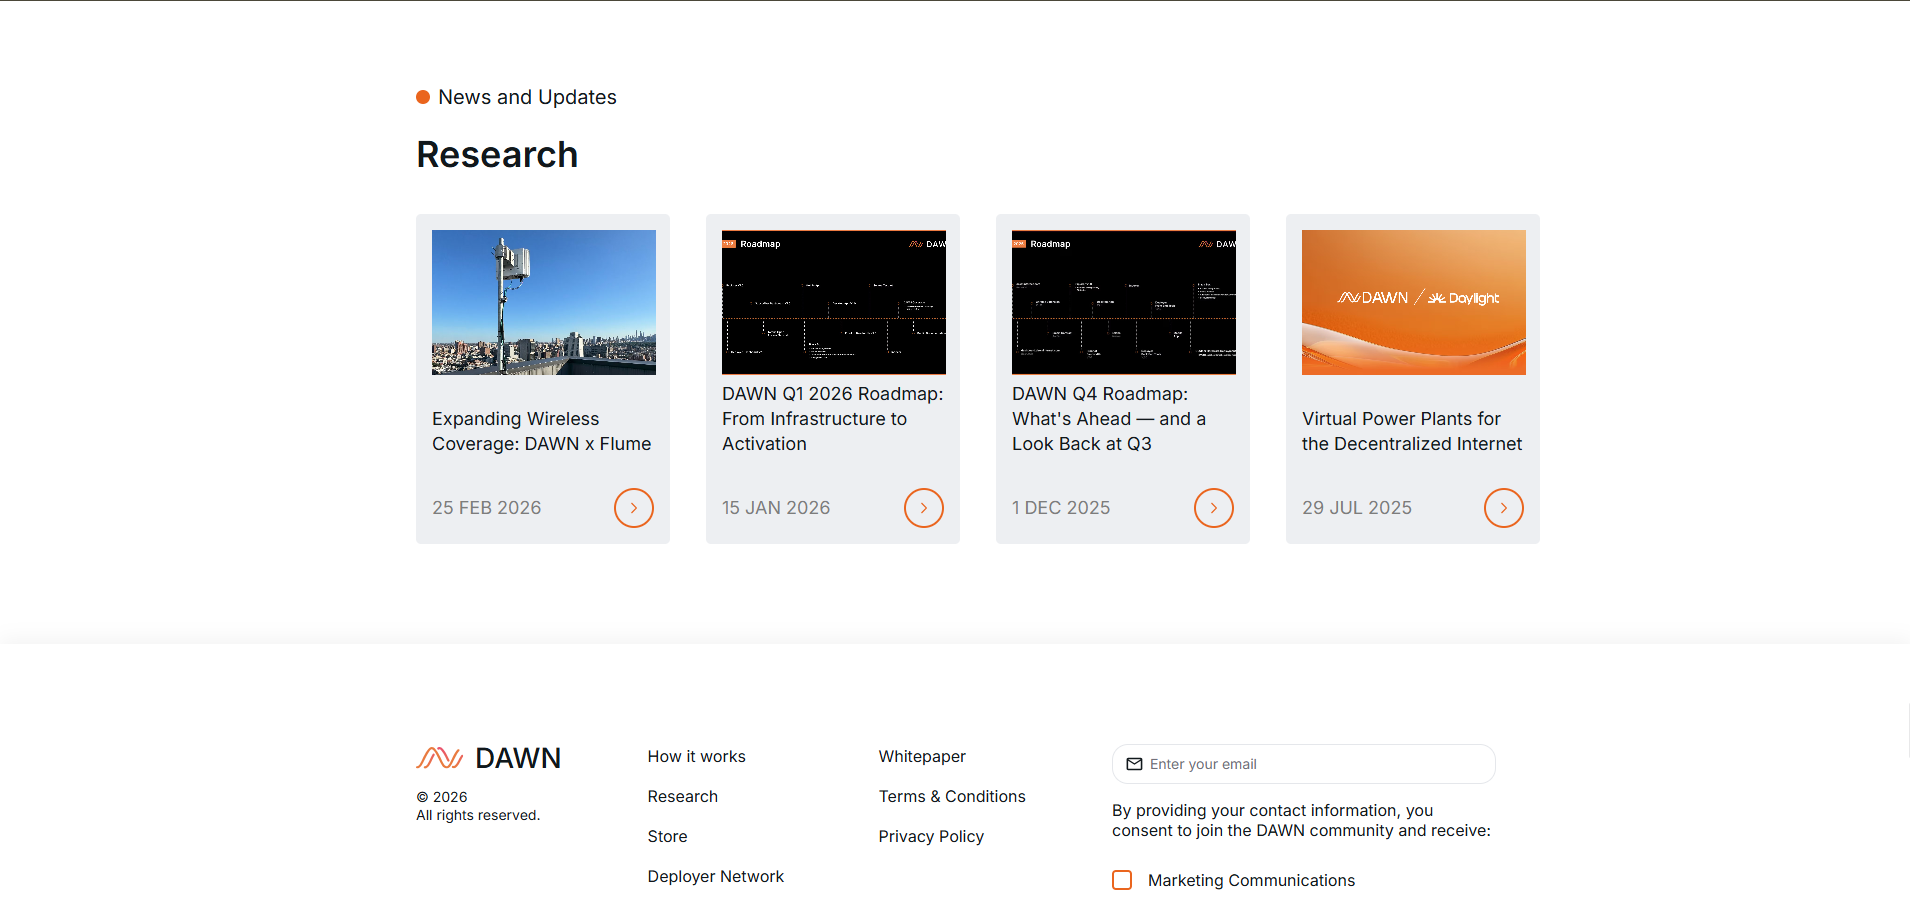Open arrow button on DAWN Q1 2026 Roadmap card
1910x910 pixels.
click(924, 508)
